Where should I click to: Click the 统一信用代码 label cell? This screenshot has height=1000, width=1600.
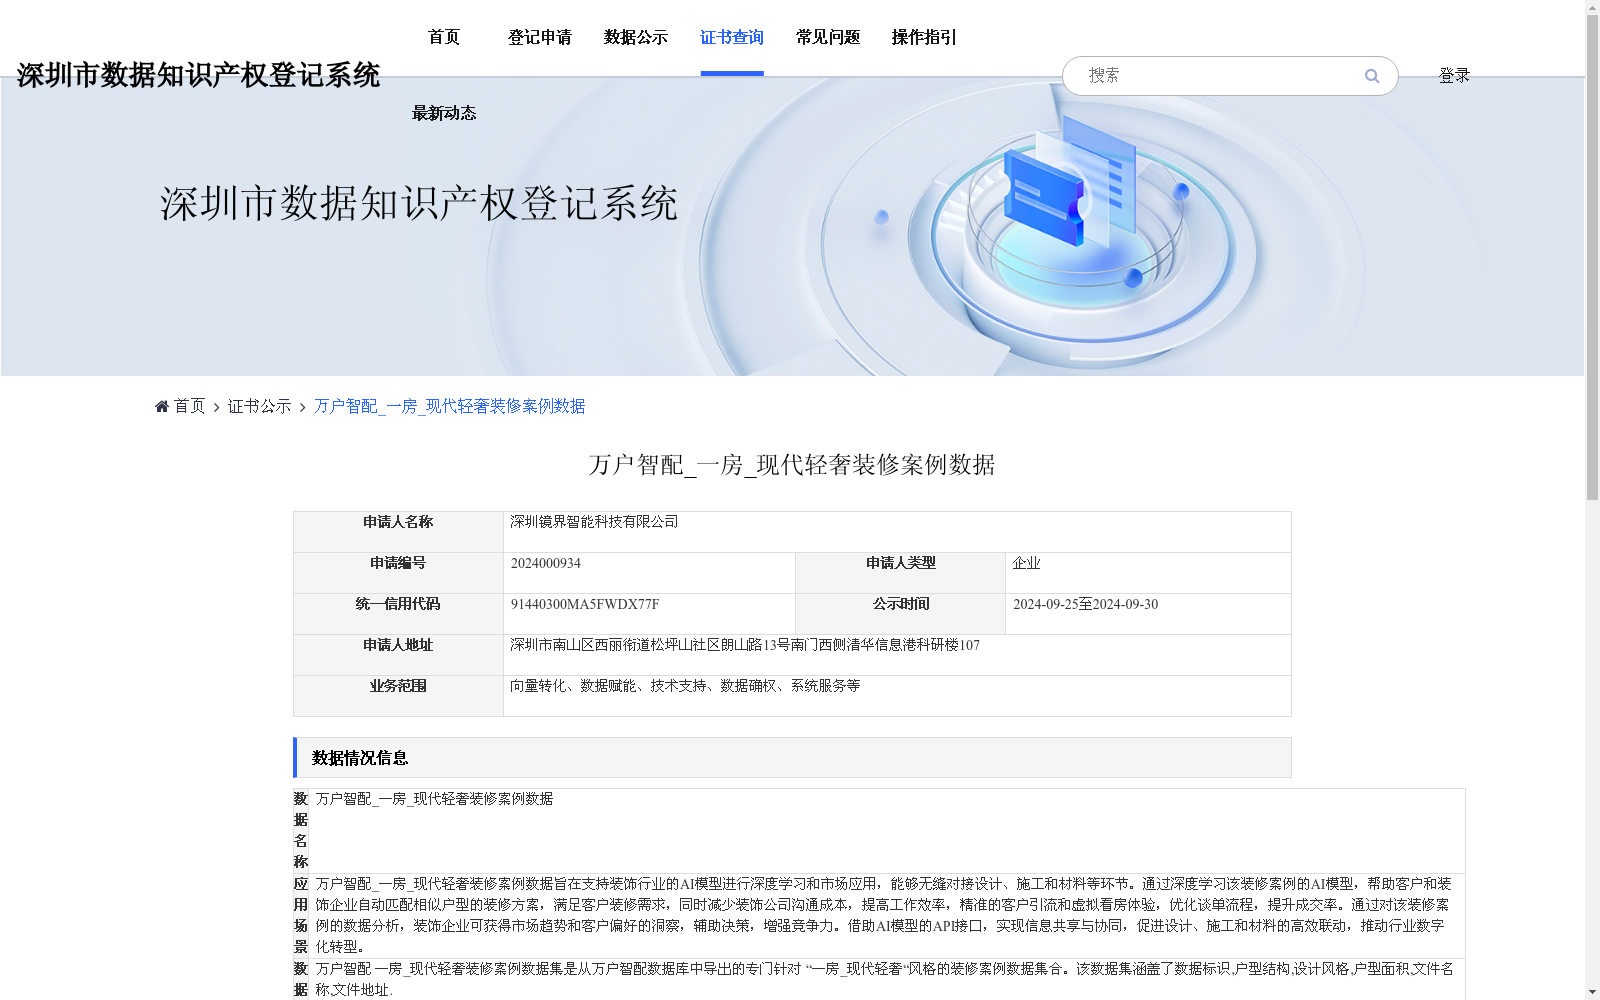click(x=398, y=614)
